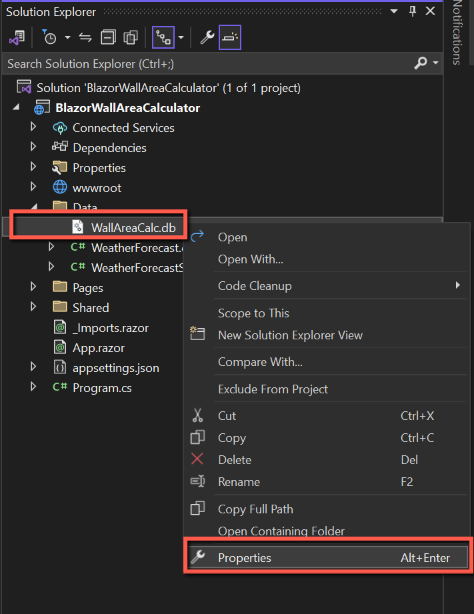Click the magnifier search icon

pyautogui.click(x=420, y=63)
